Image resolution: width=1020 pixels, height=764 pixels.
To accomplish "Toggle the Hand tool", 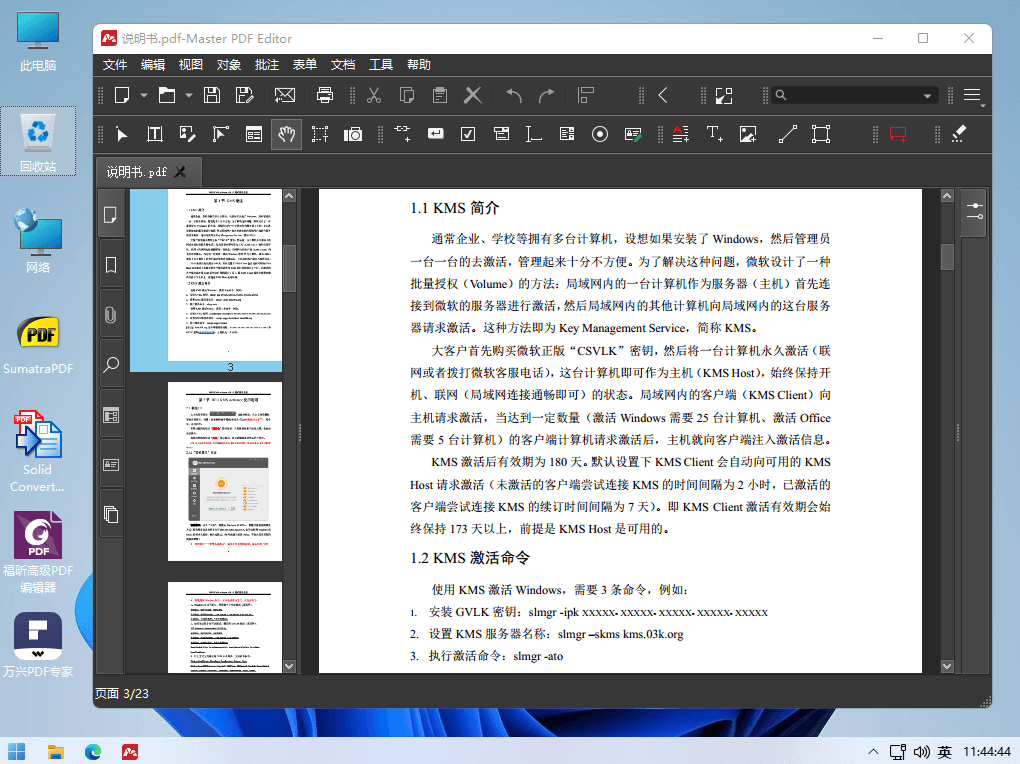I will (x=286, y=134).
